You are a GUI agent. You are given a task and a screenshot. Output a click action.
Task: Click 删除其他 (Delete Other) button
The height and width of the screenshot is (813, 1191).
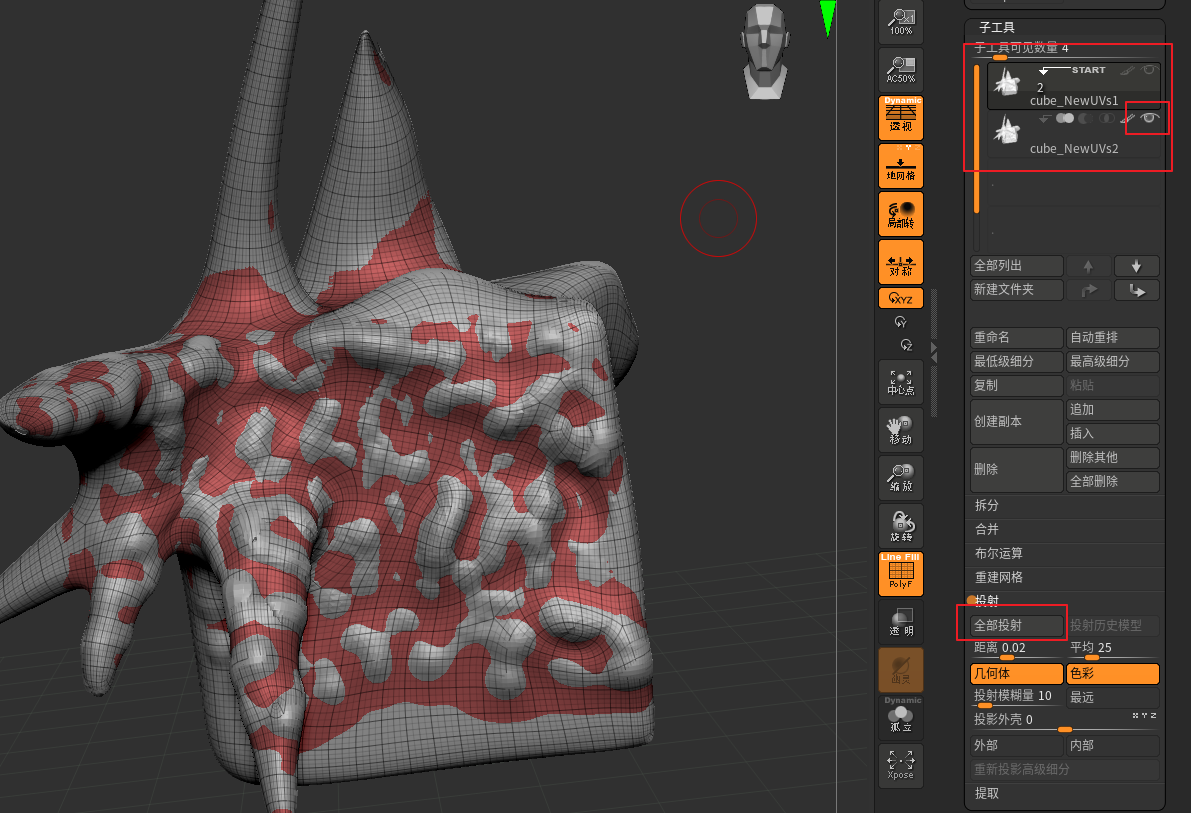point(1113,457)
